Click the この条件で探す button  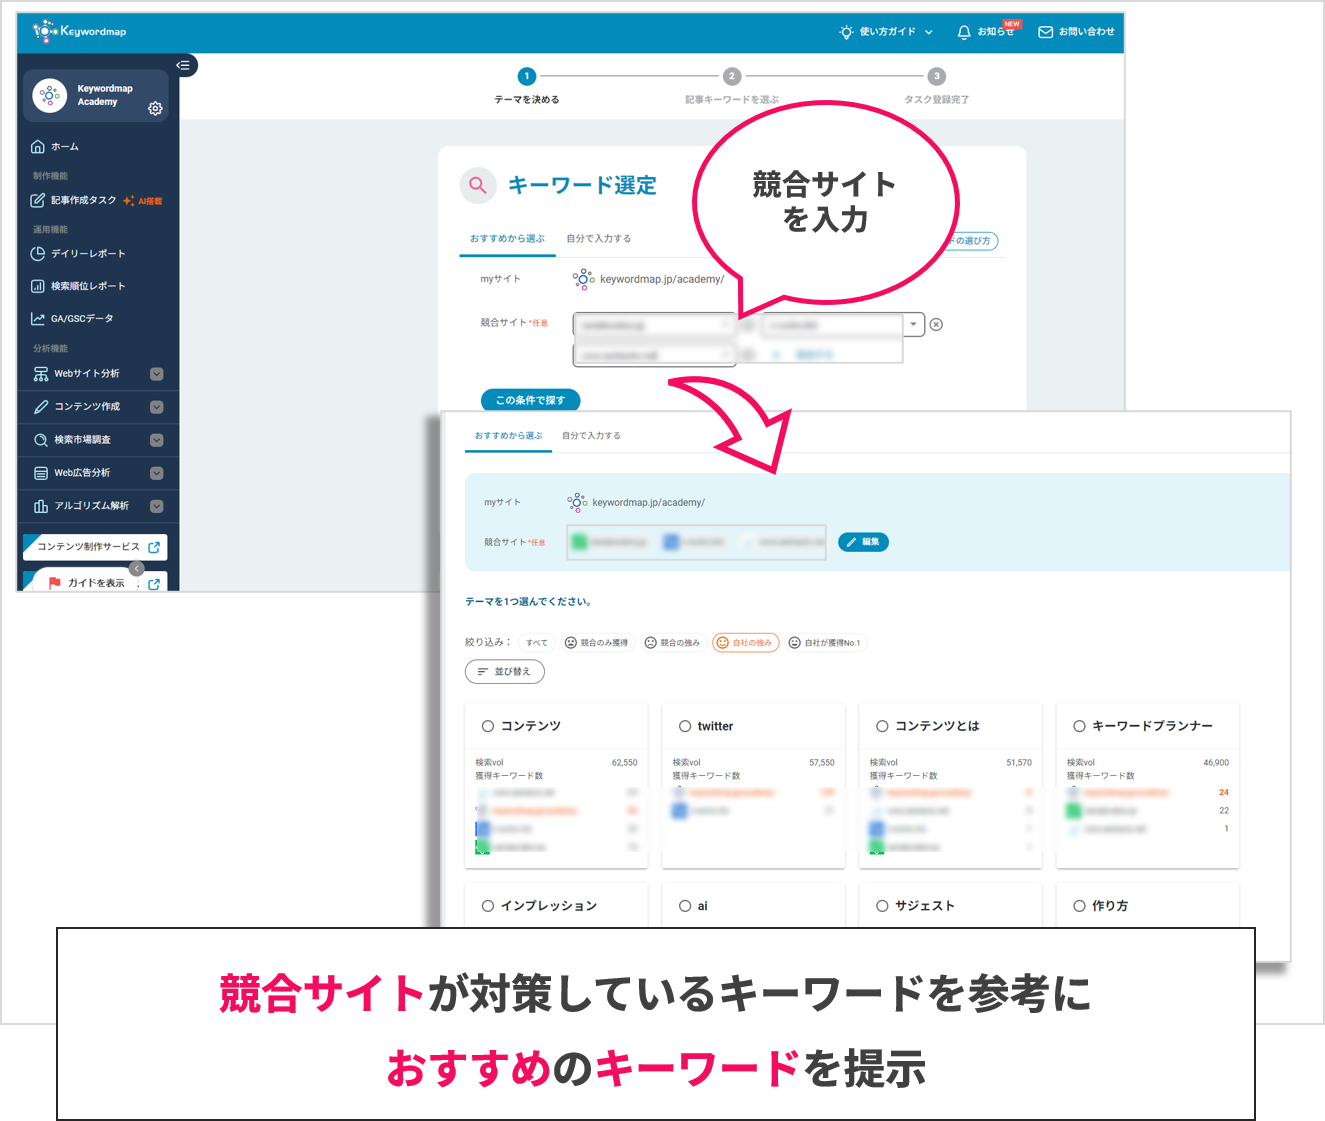pyautogui.click(x=530, y=400)
